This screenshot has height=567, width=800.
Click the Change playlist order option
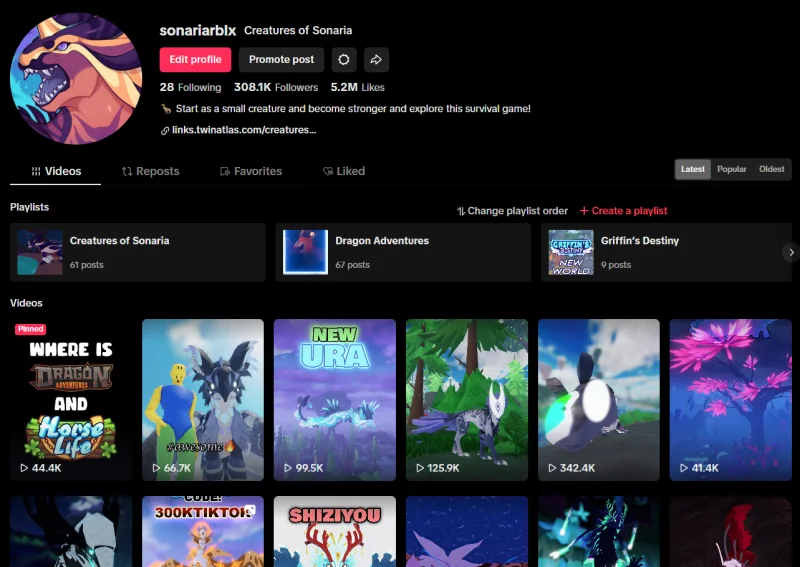tap(512, 211)
